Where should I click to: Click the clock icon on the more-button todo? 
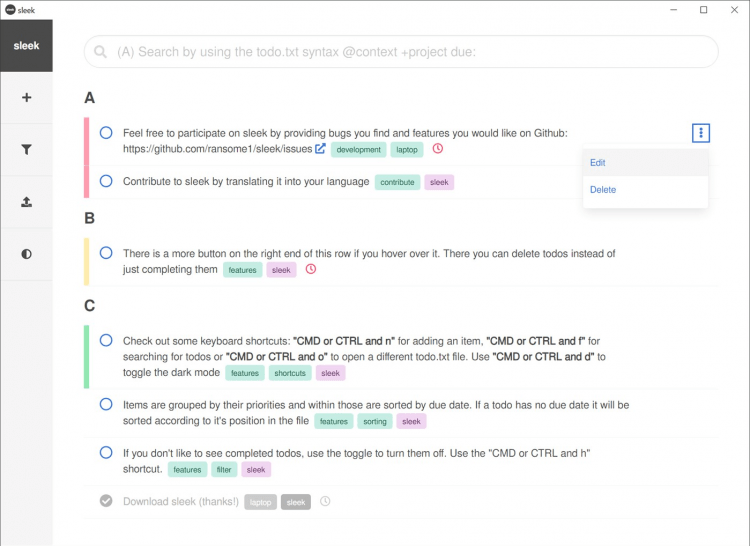[x=310, y=269]
